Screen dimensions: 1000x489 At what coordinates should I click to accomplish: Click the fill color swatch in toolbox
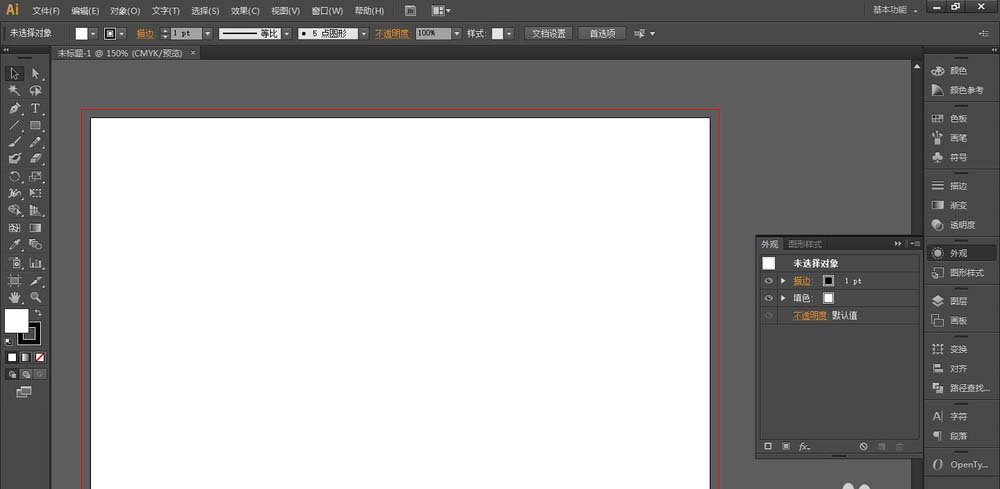[16, 321]
